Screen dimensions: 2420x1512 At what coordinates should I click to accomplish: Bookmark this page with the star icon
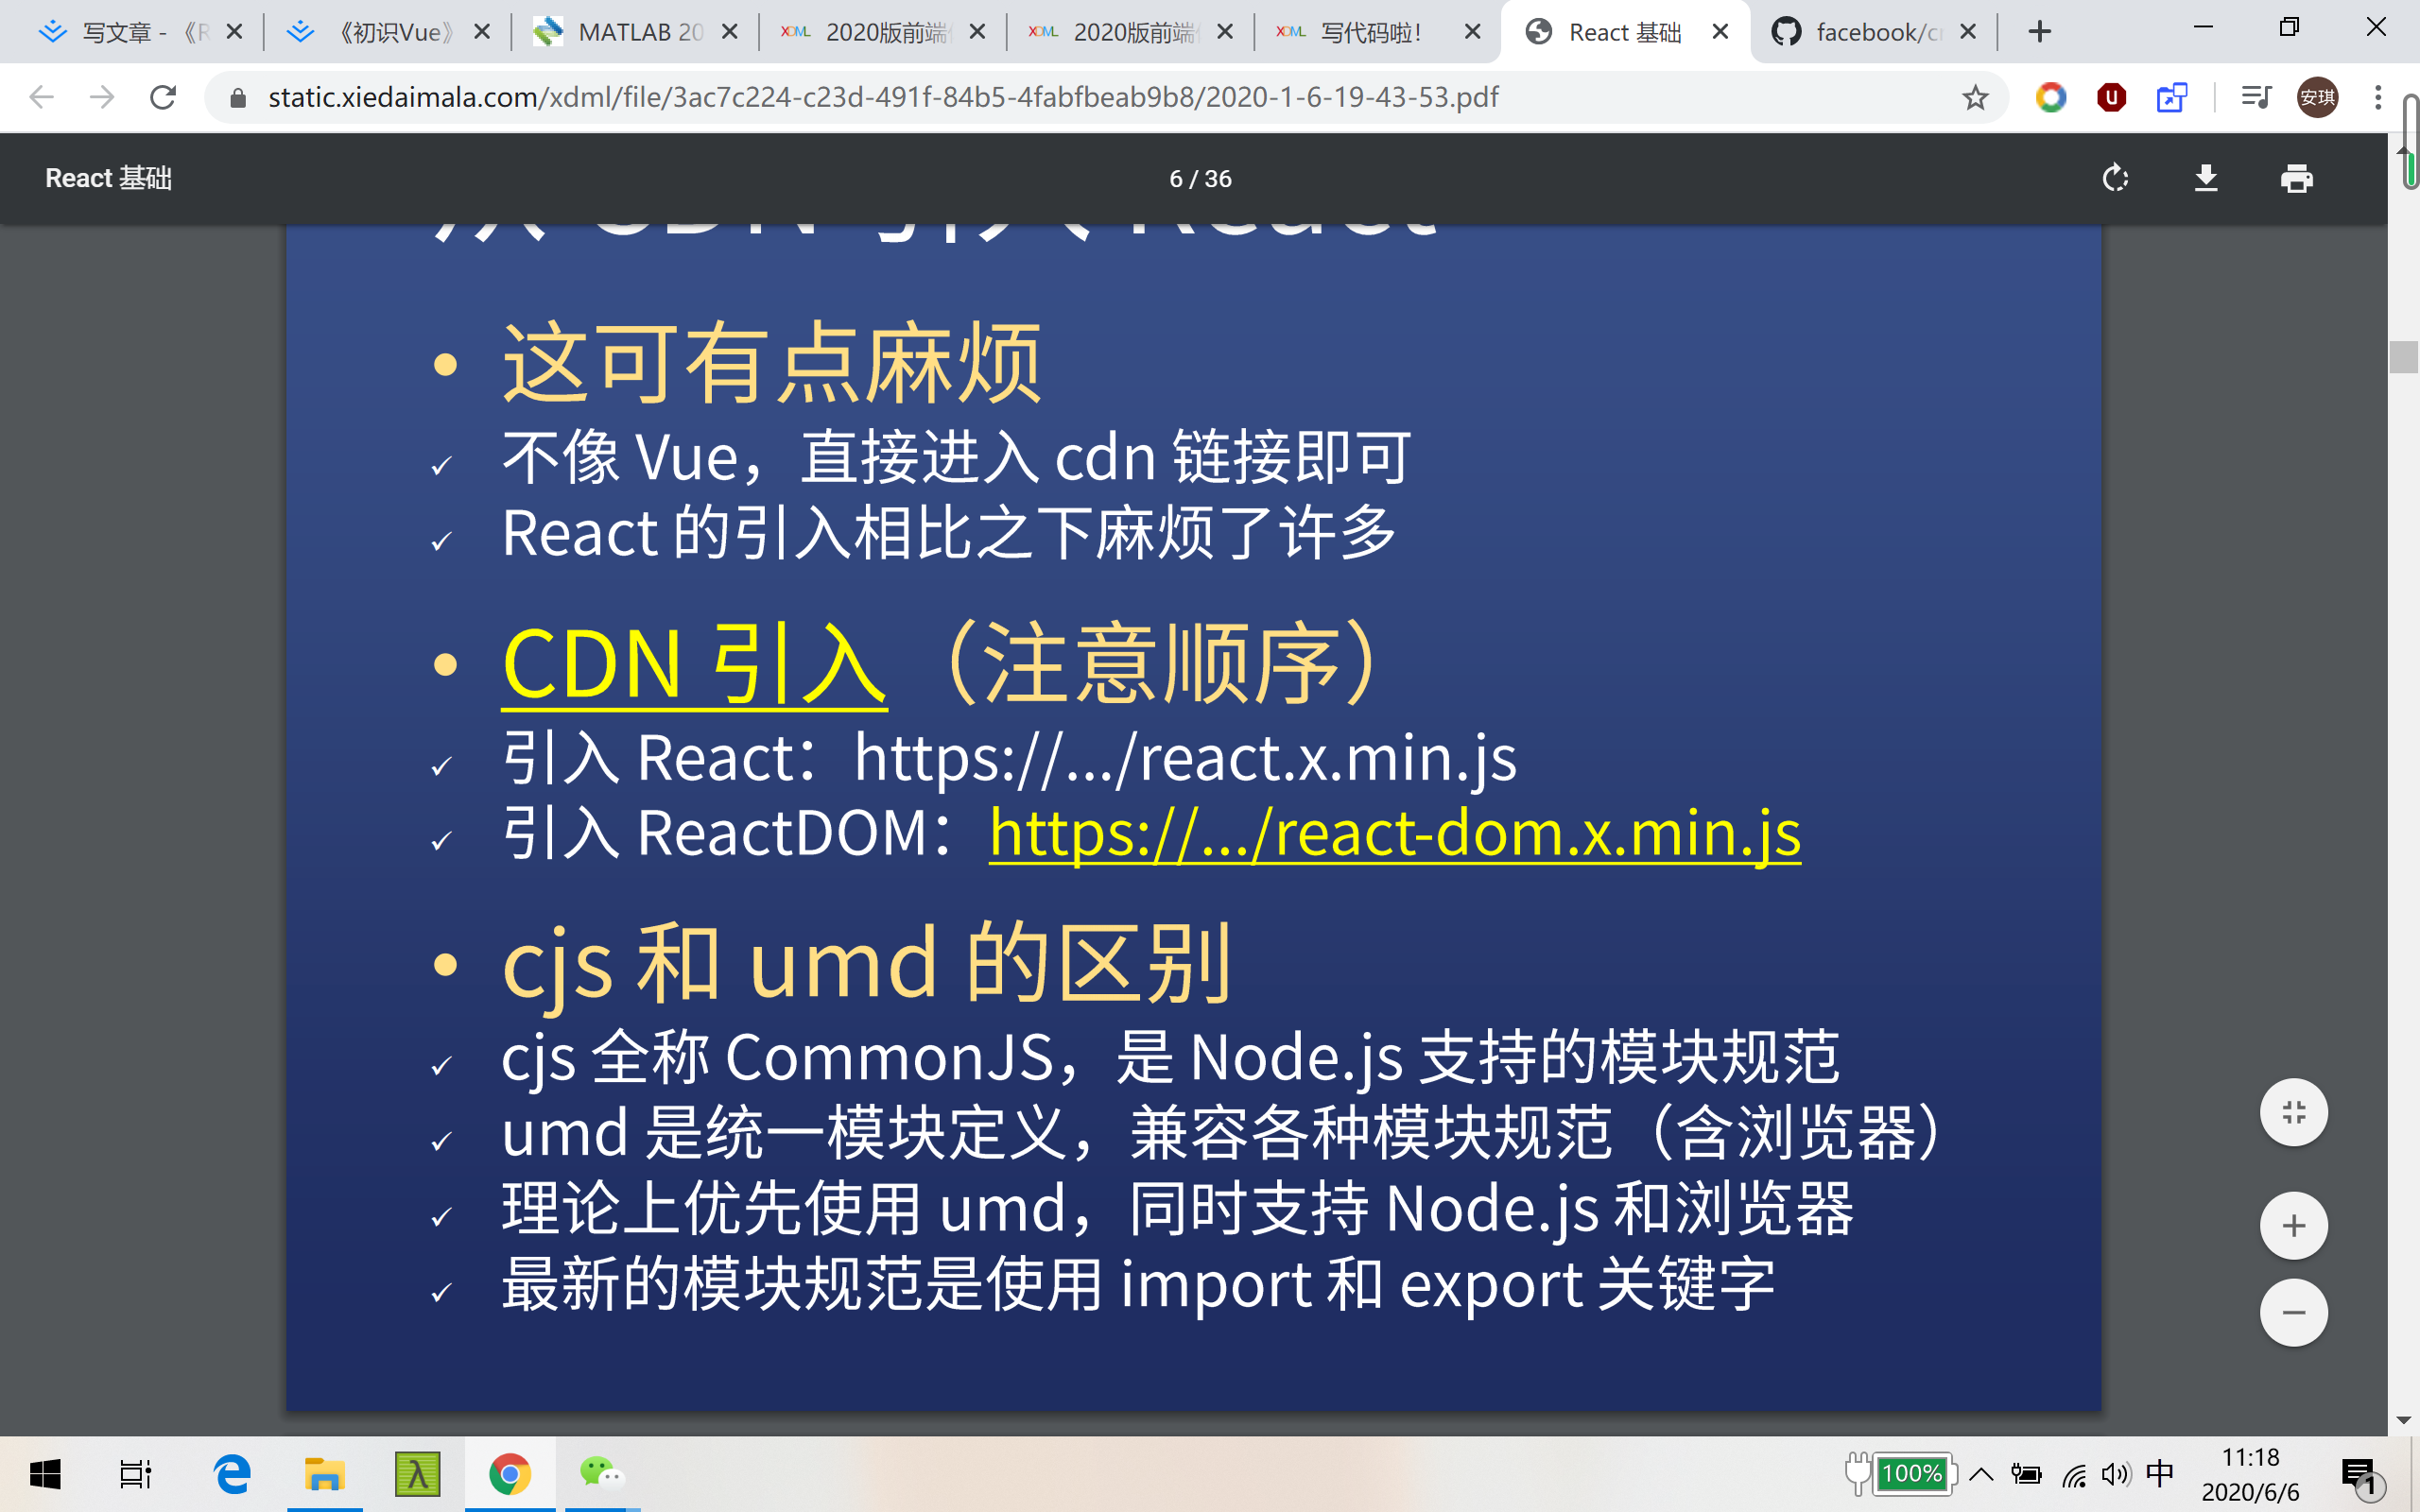[1974, 97]
